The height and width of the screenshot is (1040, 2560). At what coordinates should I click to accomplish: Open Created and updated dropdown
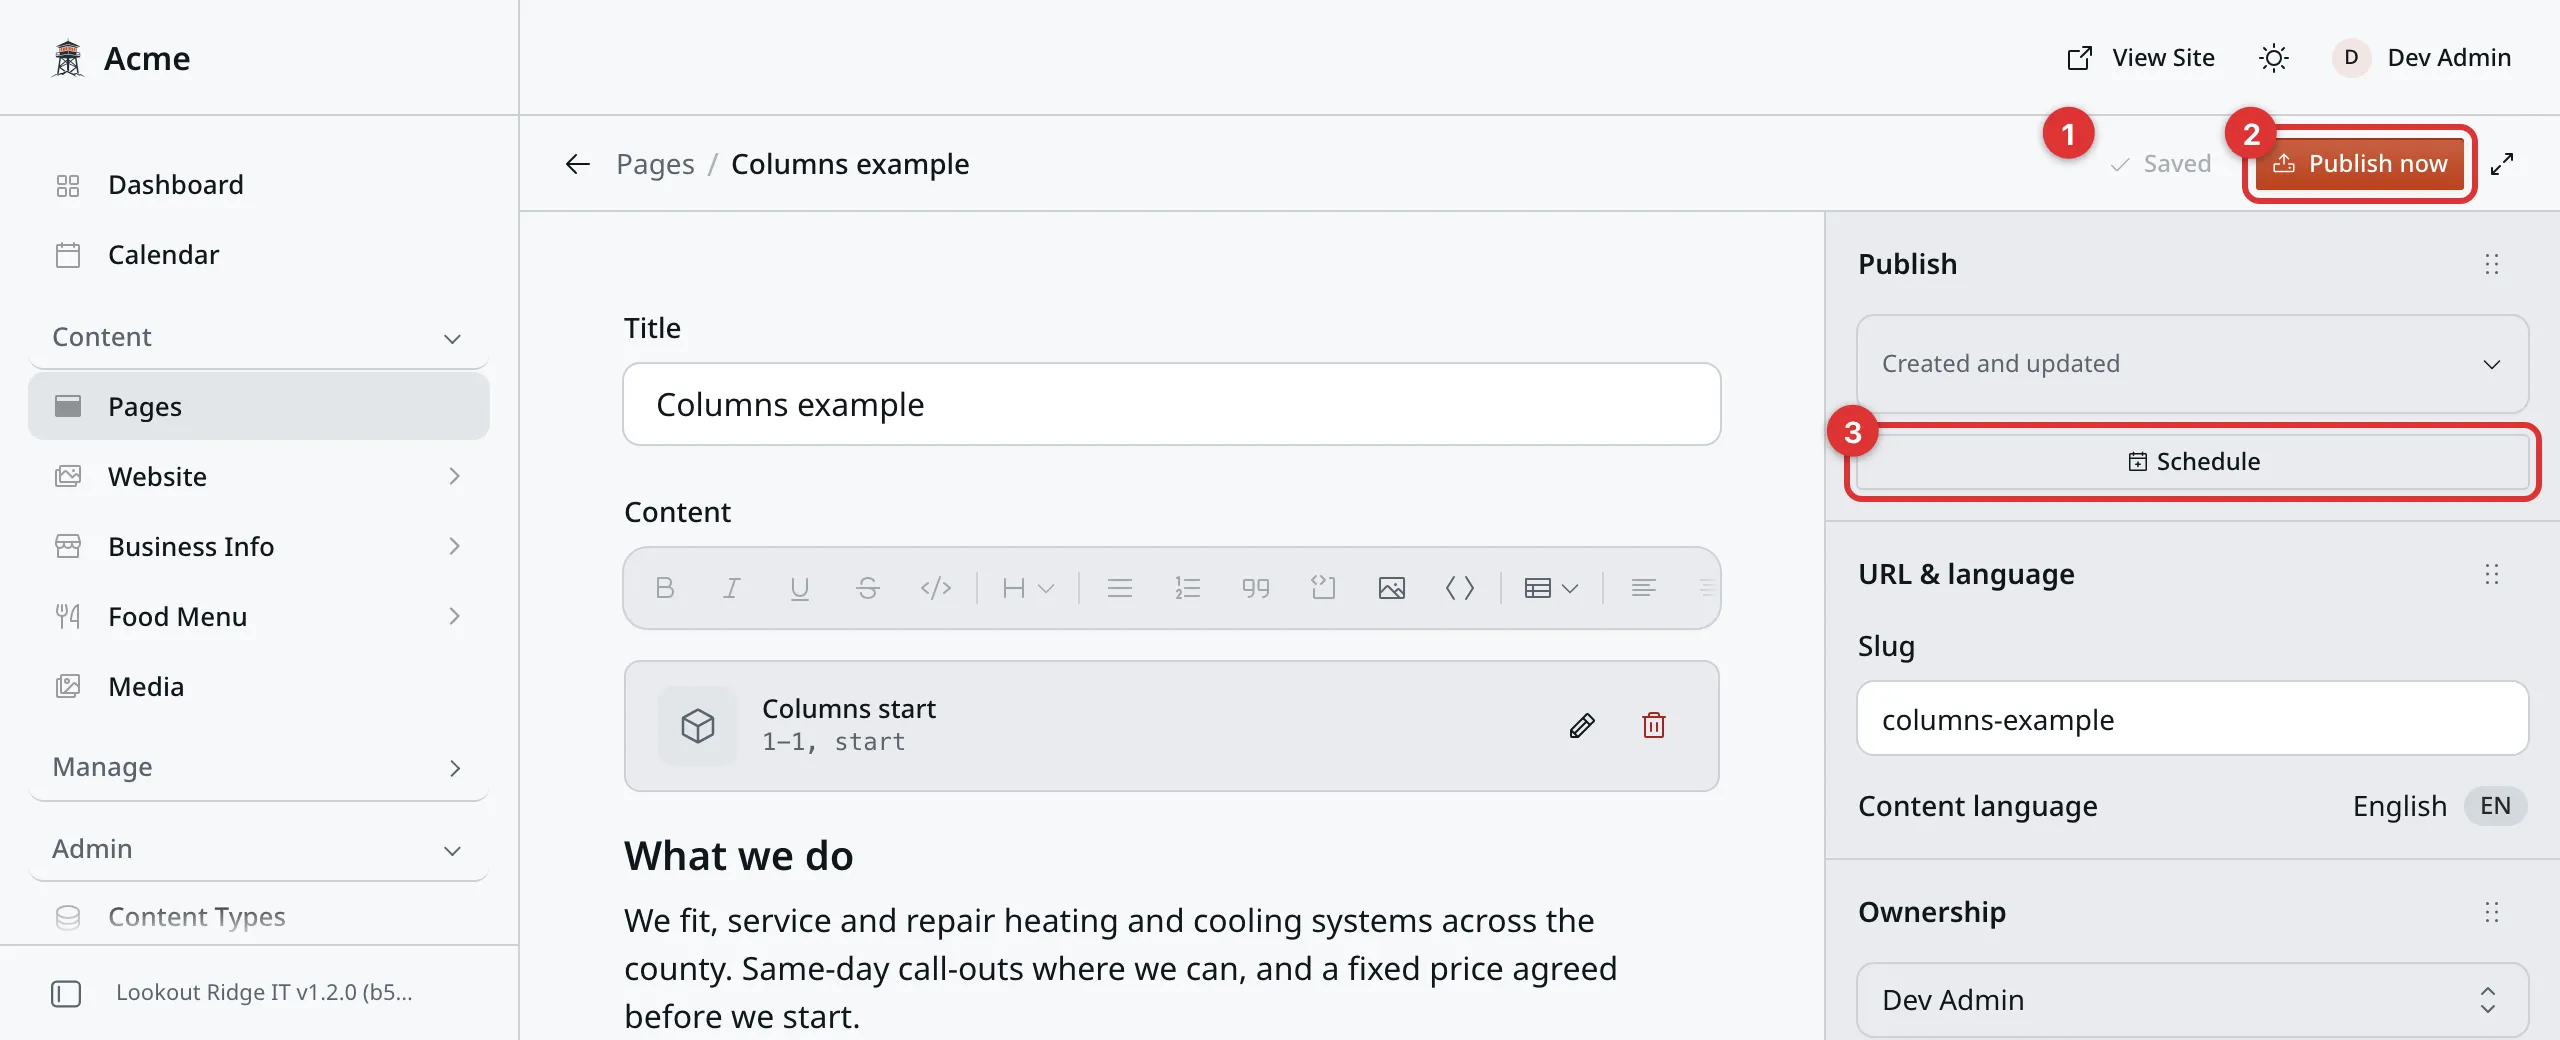[2192, 364]
